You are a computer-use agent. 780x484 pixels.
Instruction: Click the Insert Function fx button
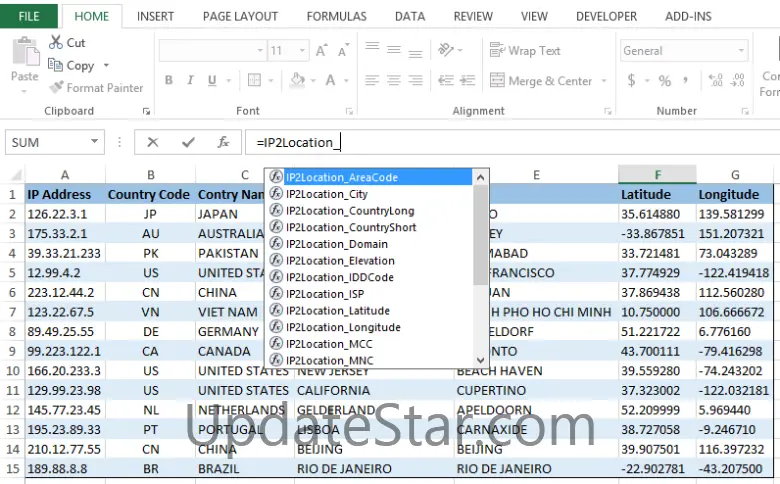(223, 142)
